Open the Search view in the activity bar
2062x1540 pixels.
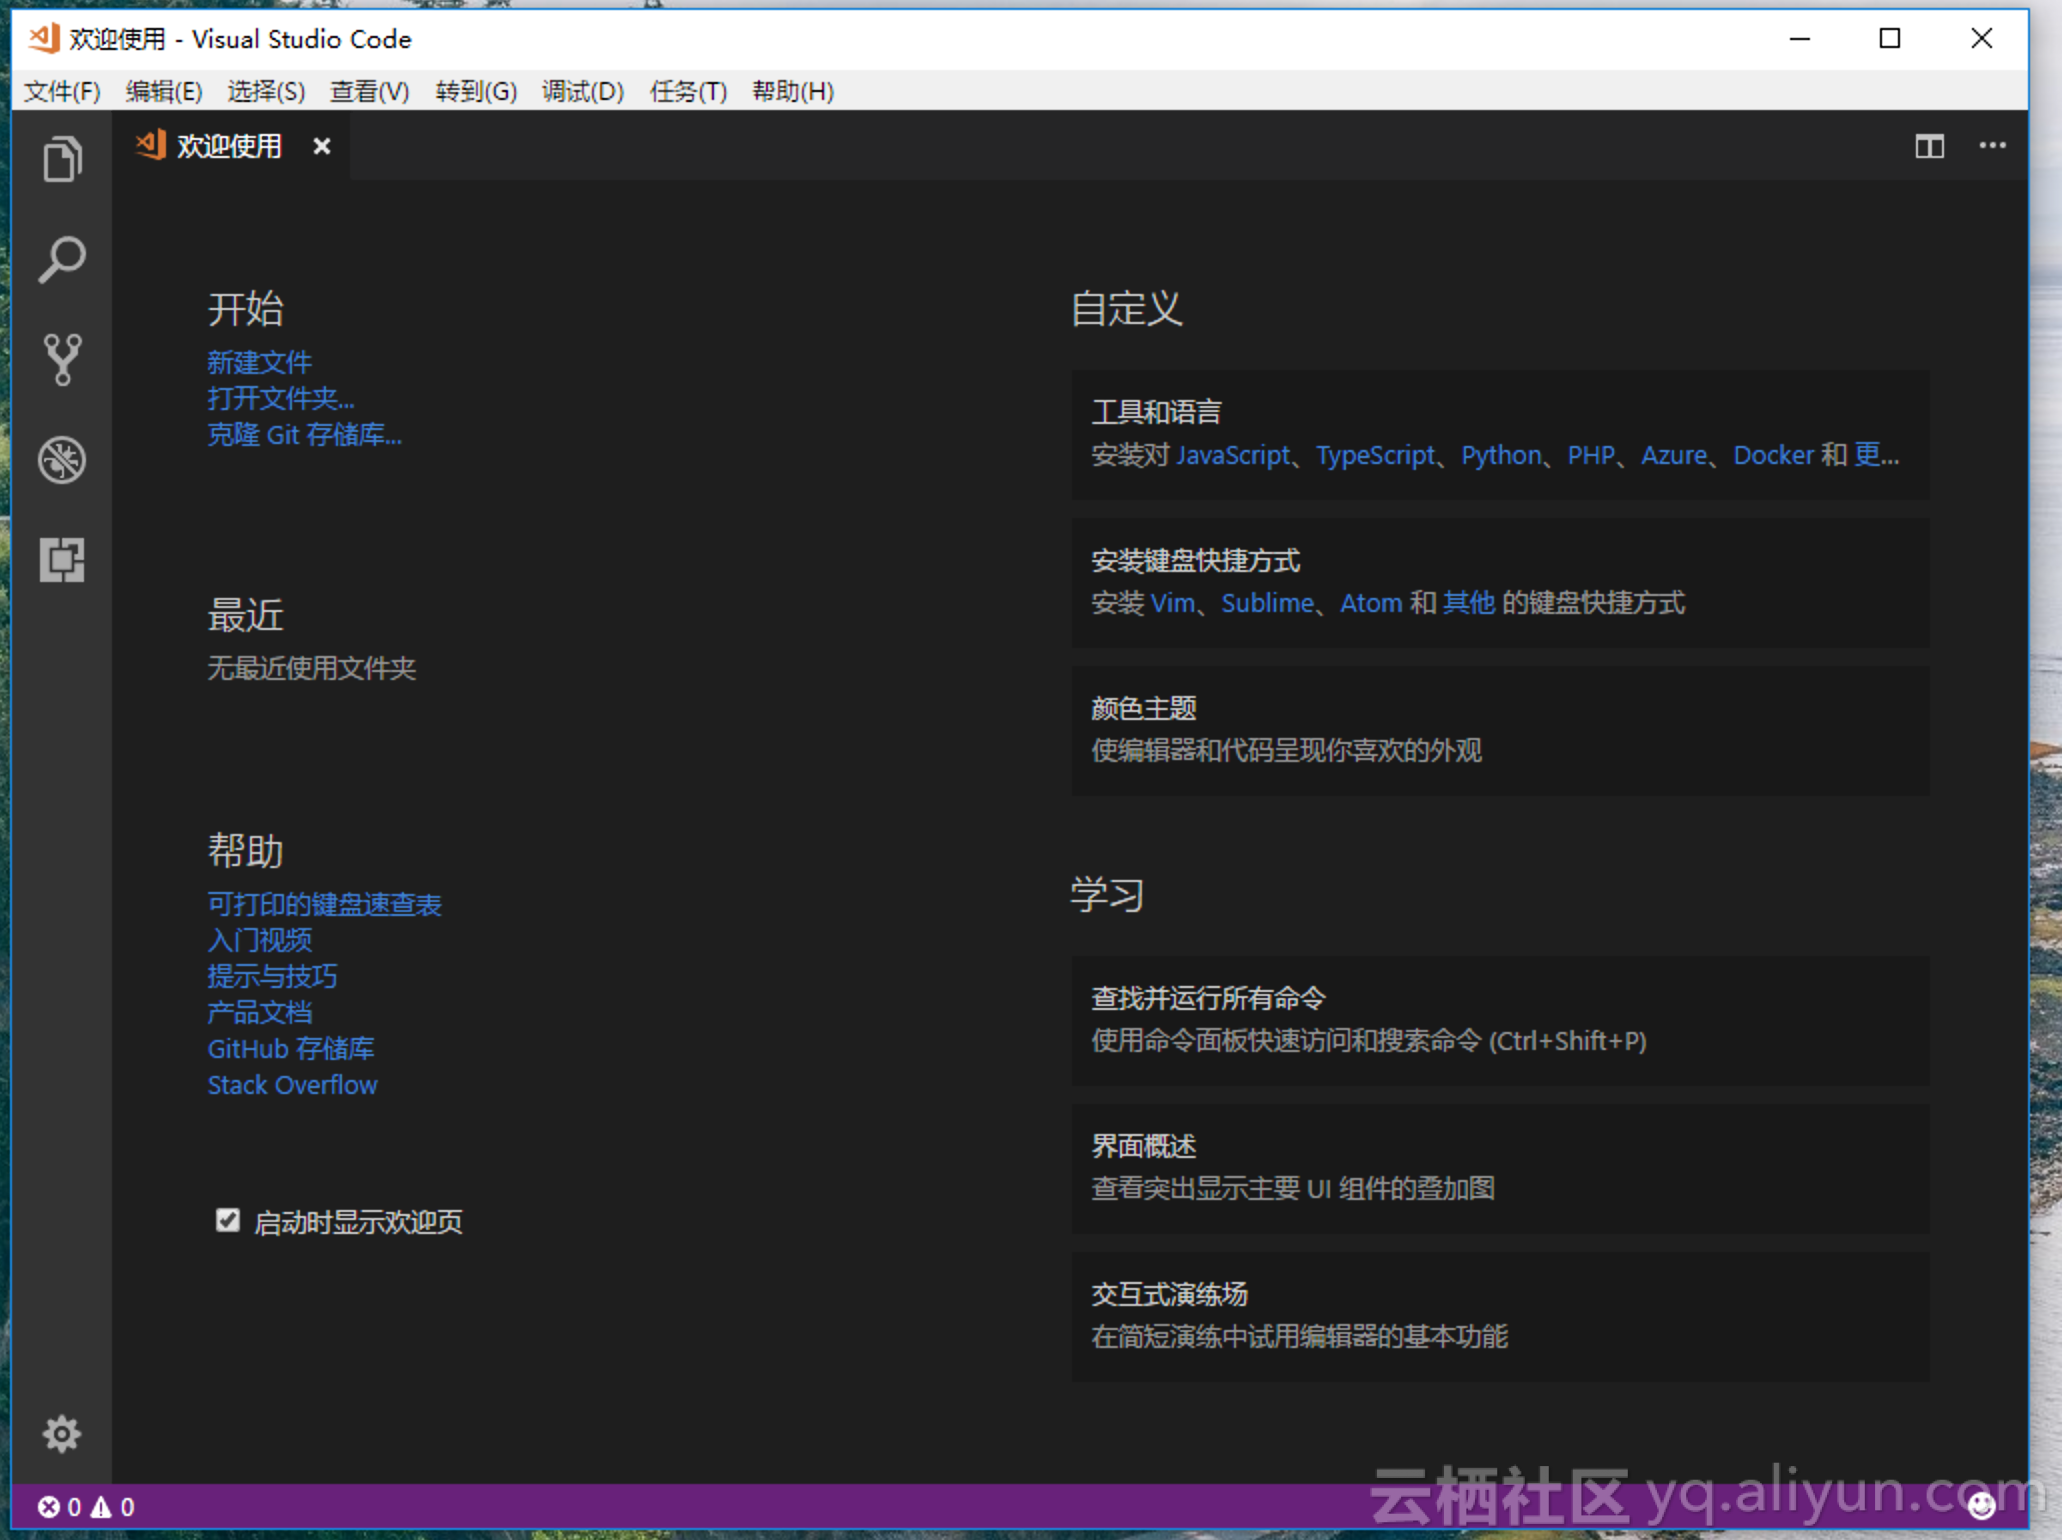[x=62, y=258]
